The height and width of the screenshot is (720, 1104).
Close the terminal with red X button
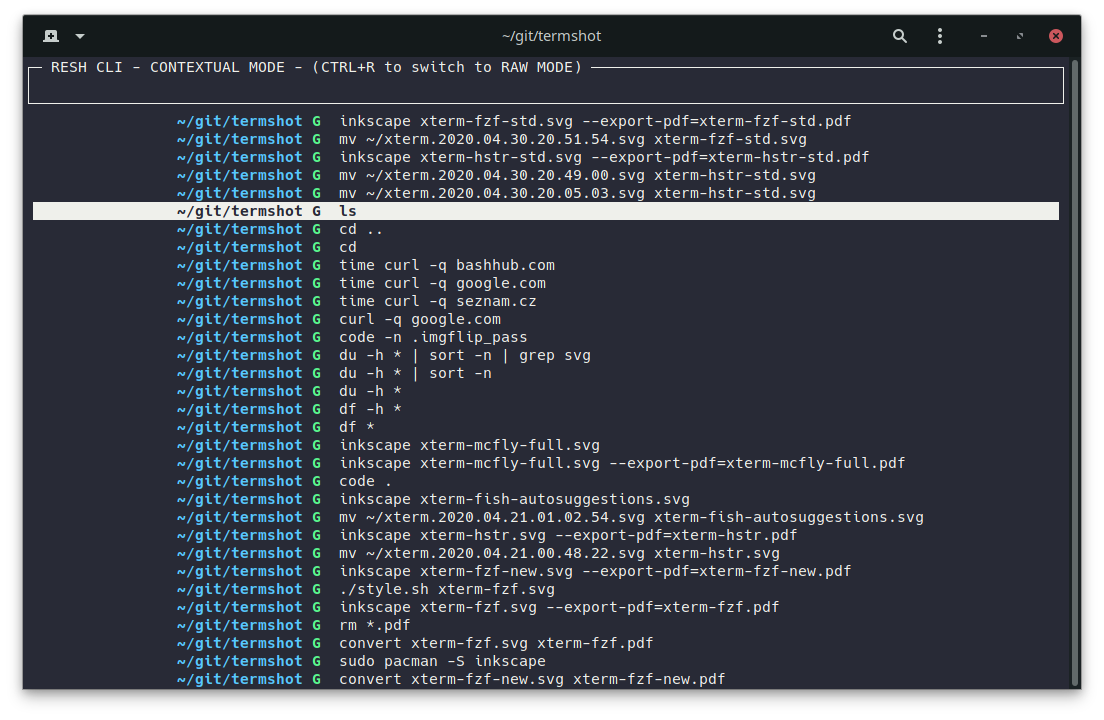click(x=1056, y=36)
